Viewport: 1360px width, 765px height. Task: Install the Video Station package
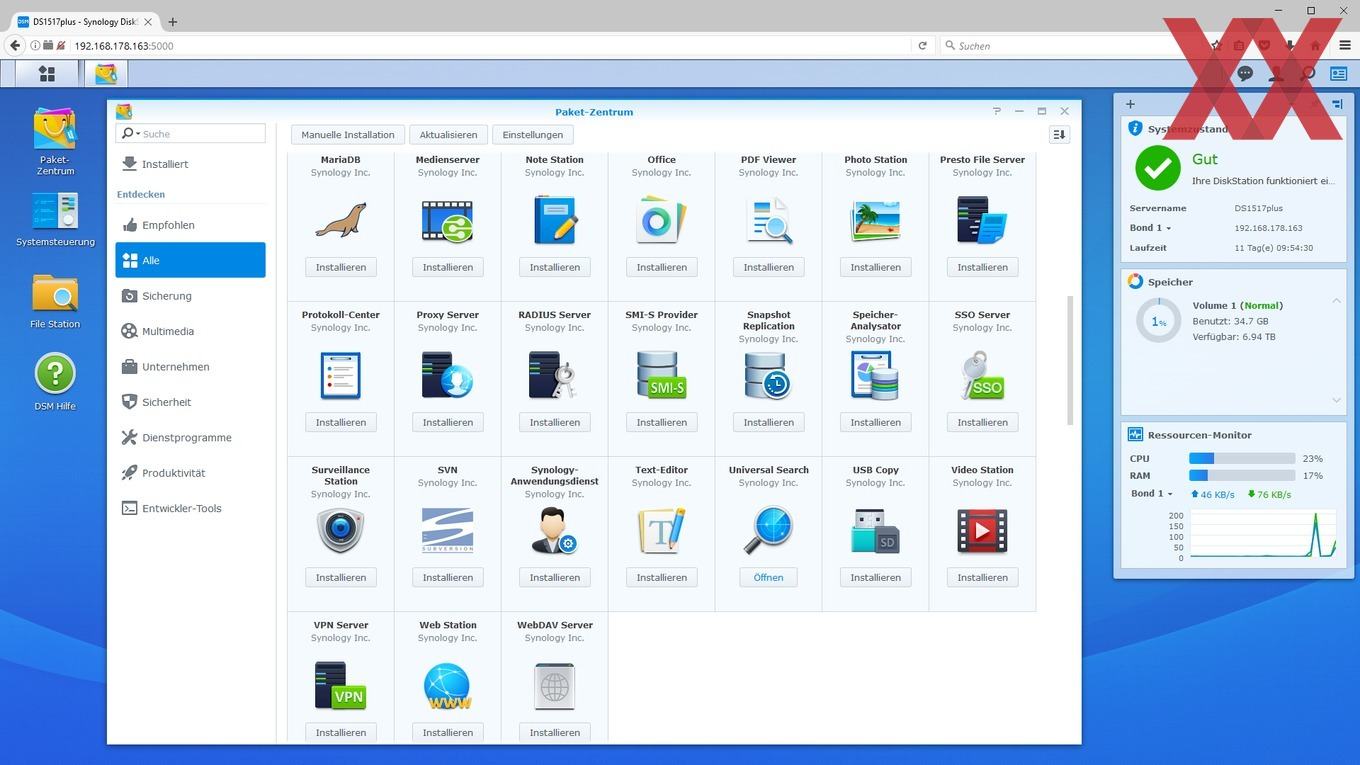982,577
